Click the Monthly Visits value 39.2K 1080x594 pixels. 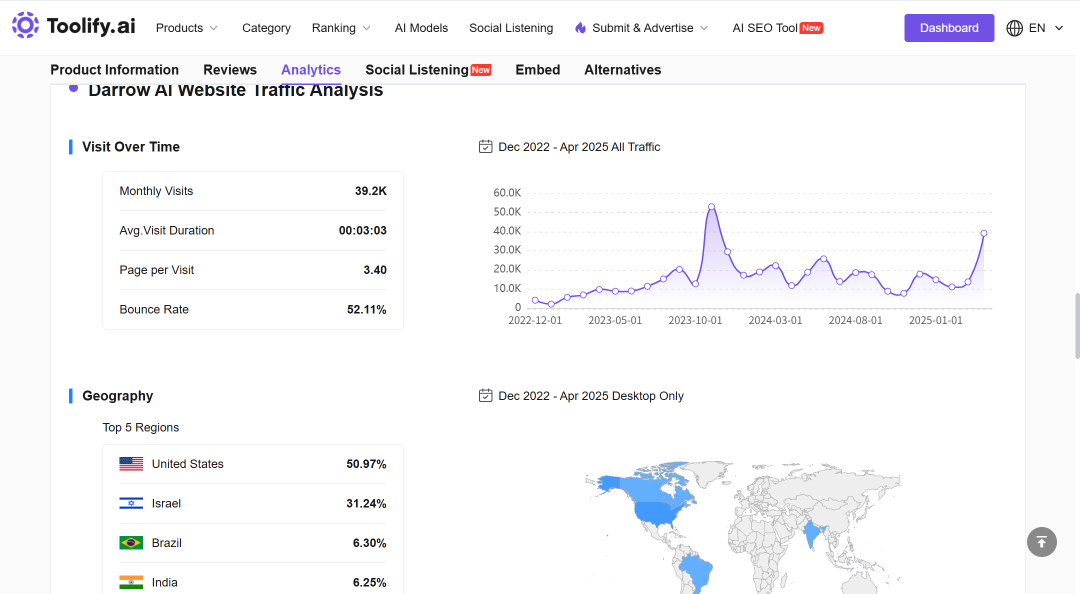pos(371,191)
